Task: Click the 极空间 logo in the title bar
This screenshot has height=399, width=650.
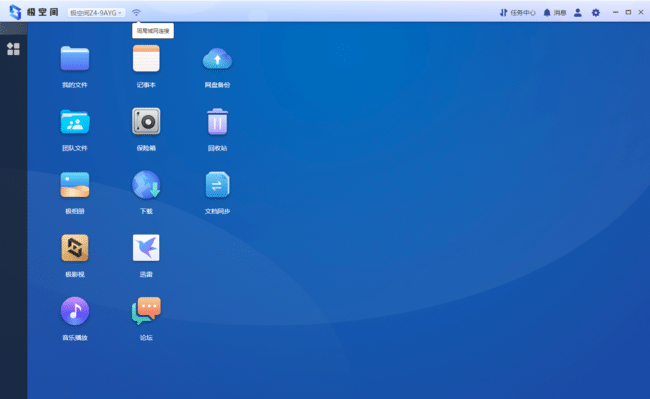Action: coord(34,12)
